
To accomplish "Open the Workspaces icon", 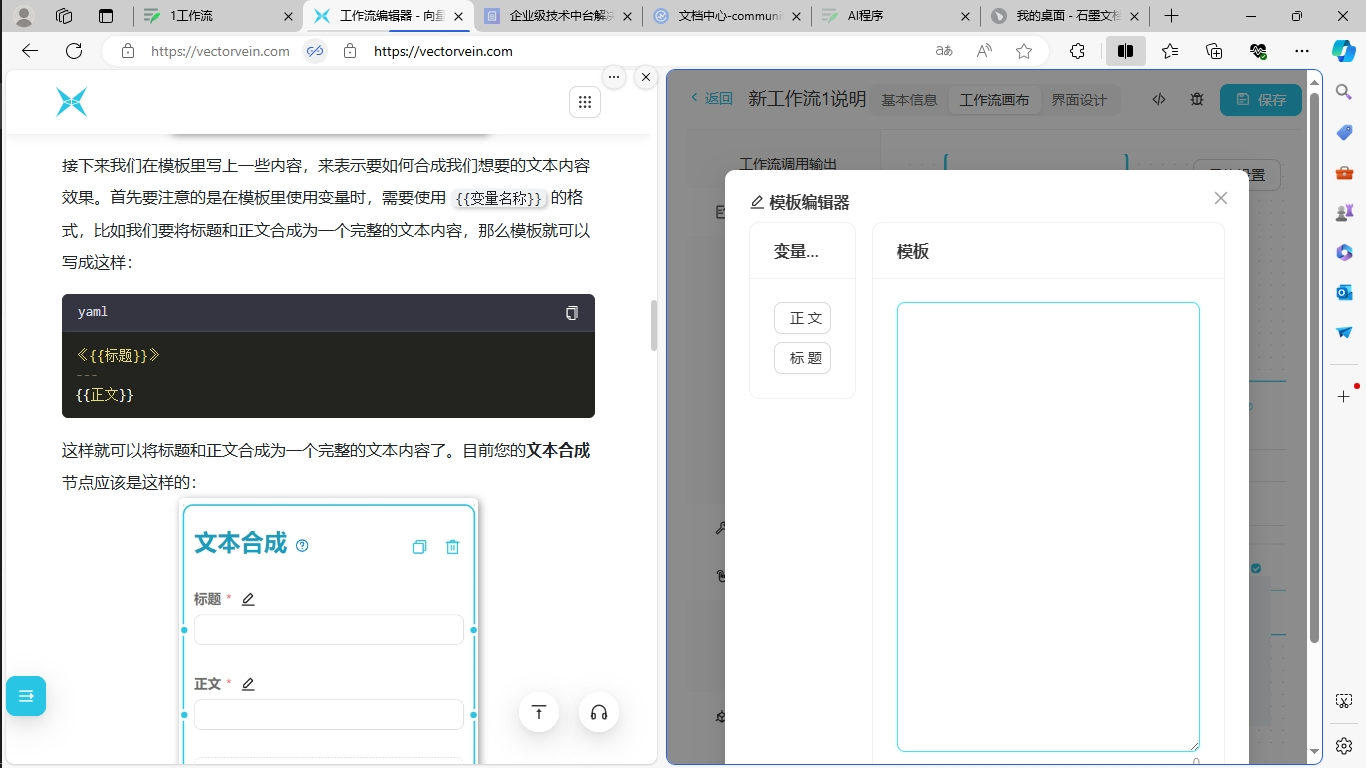I will point(64,16).
